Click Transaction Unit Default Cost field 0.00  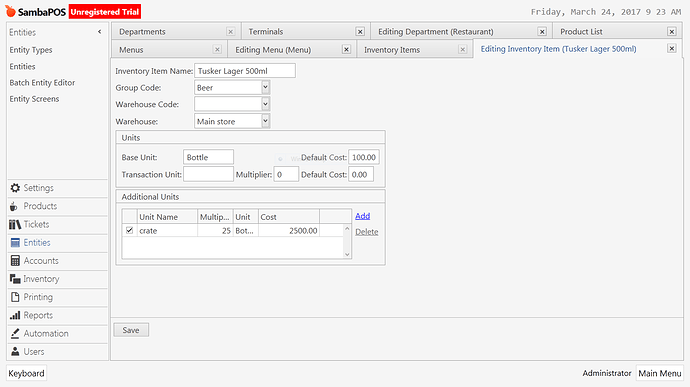pyautogui.click(x=361, y=174)
